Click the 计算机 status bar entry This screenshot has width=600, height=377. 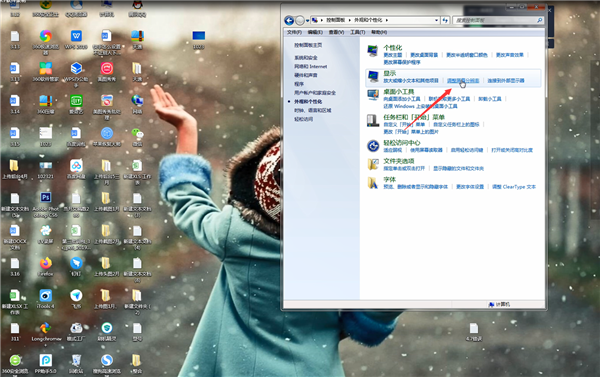[499, 305]
